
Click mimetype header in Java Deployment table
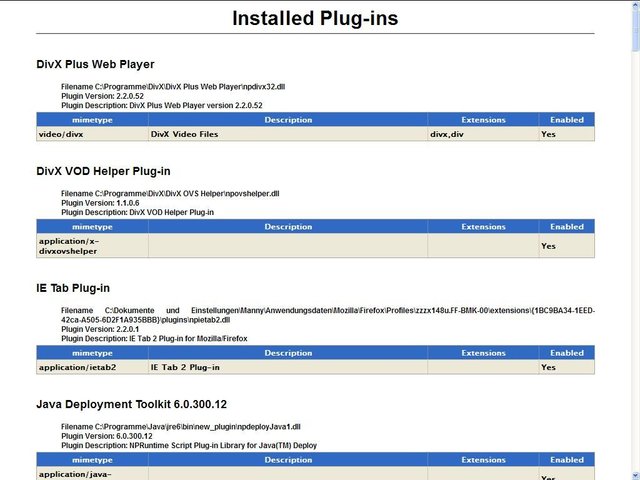(x=92, y=460)
